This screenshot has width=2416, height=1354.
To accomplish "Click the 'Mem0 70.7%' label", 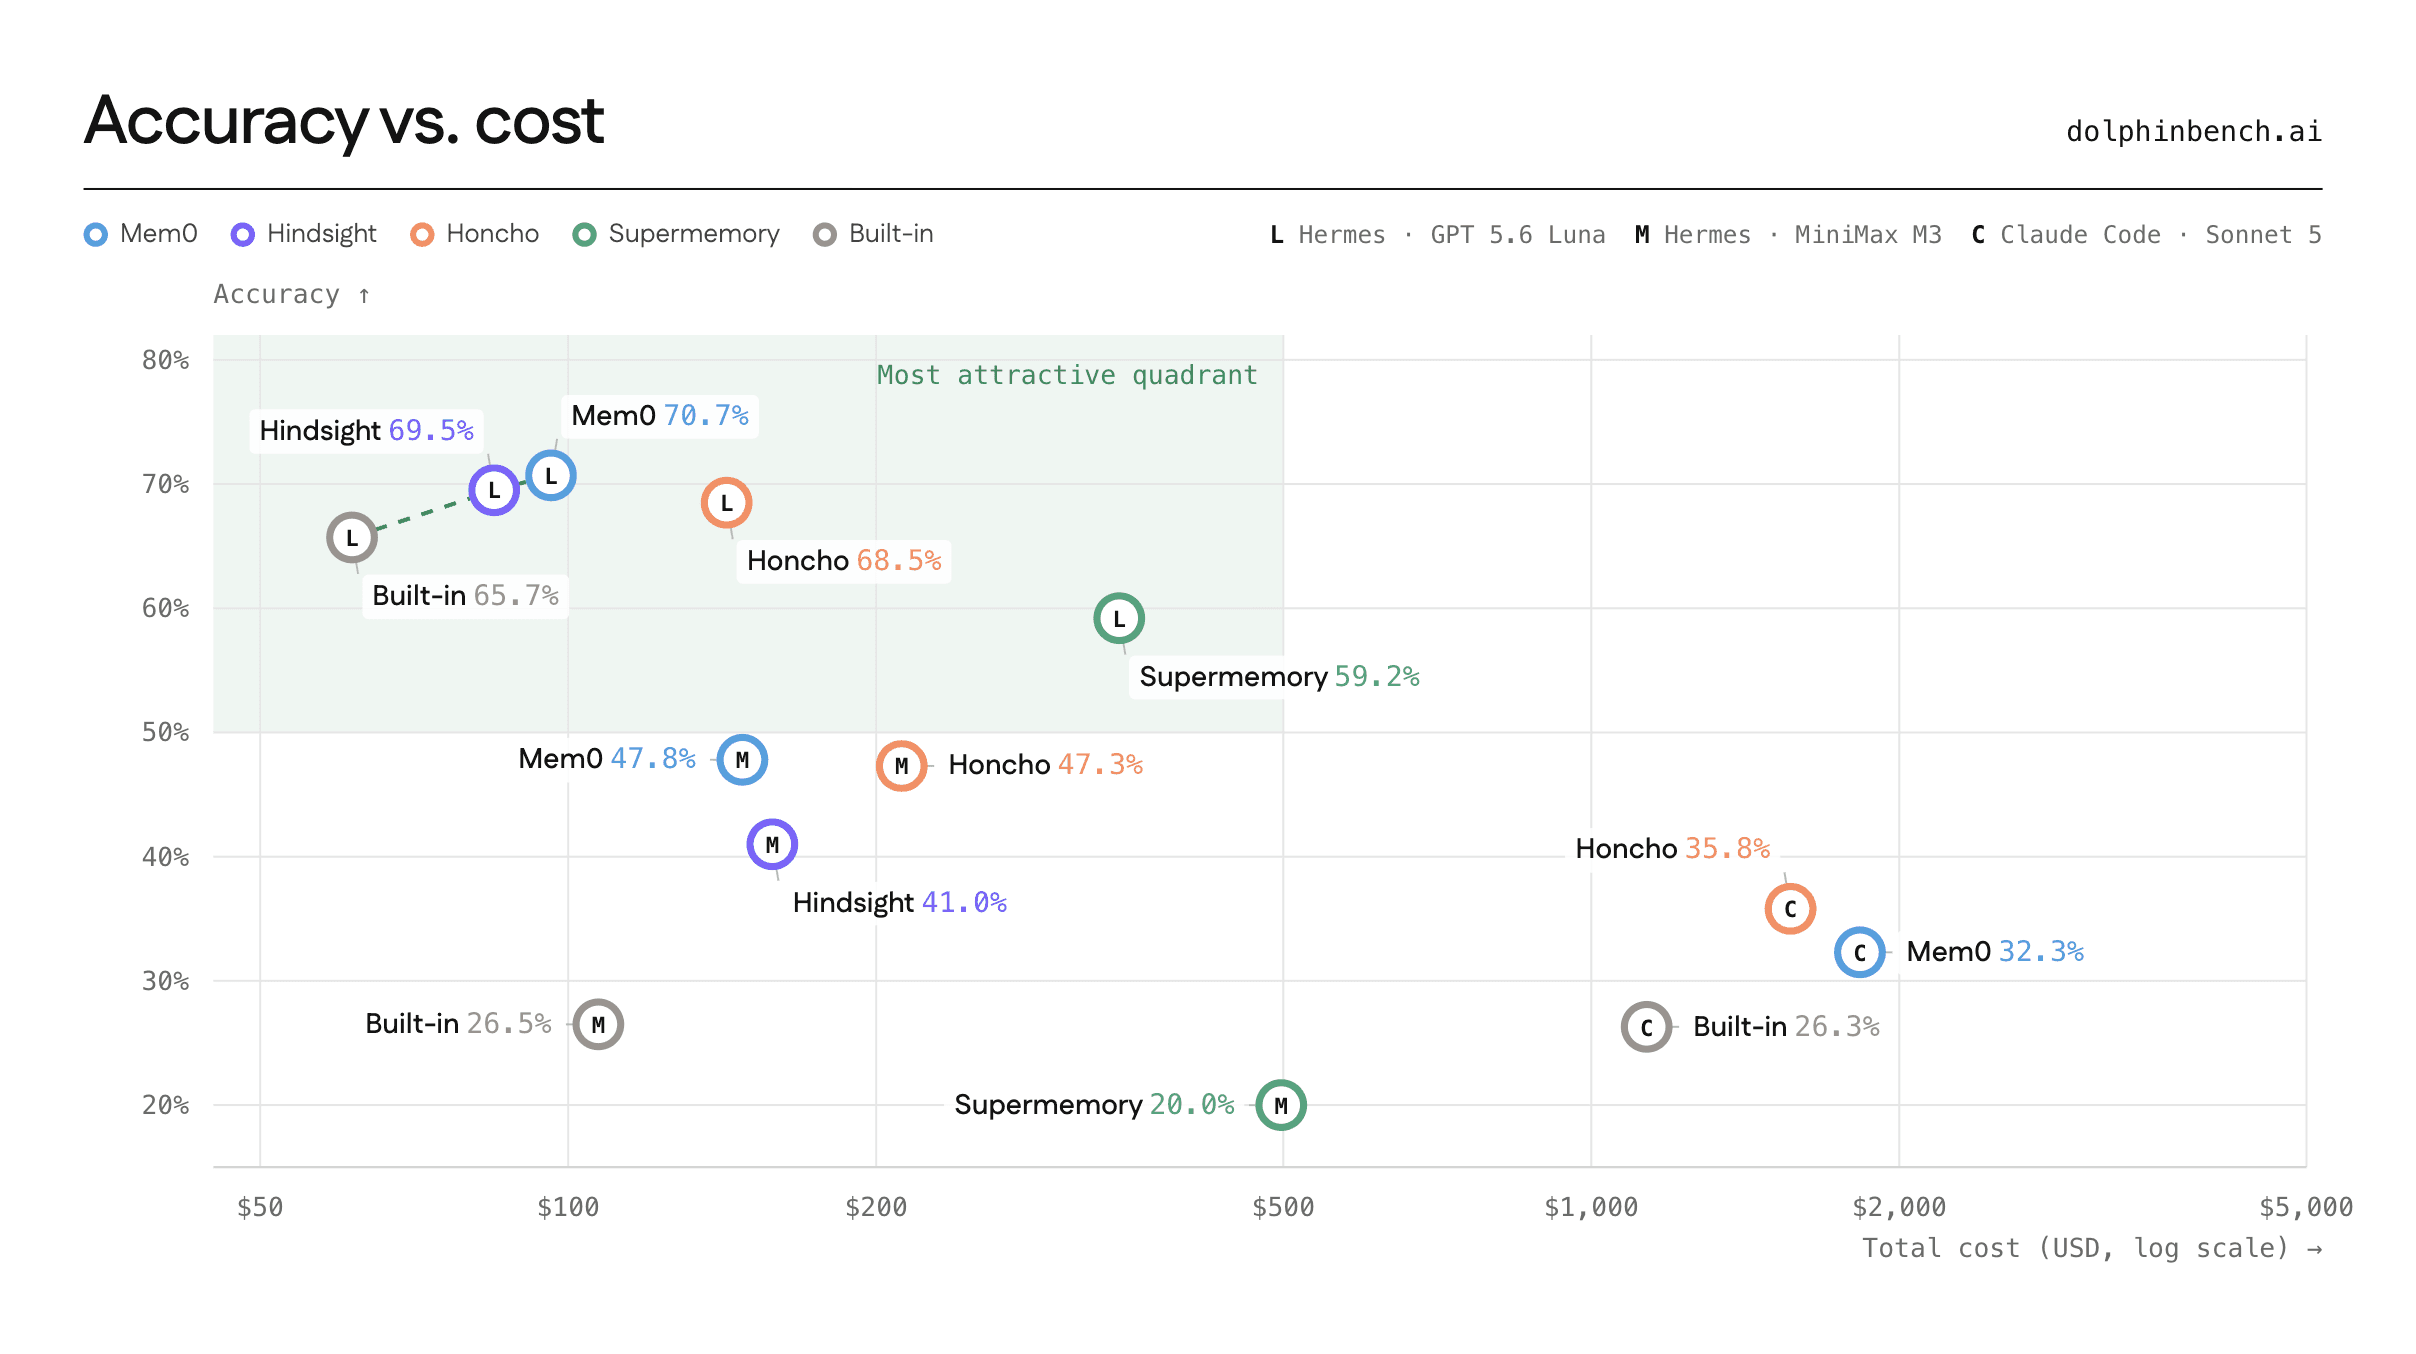I will [x=660, y=415].
